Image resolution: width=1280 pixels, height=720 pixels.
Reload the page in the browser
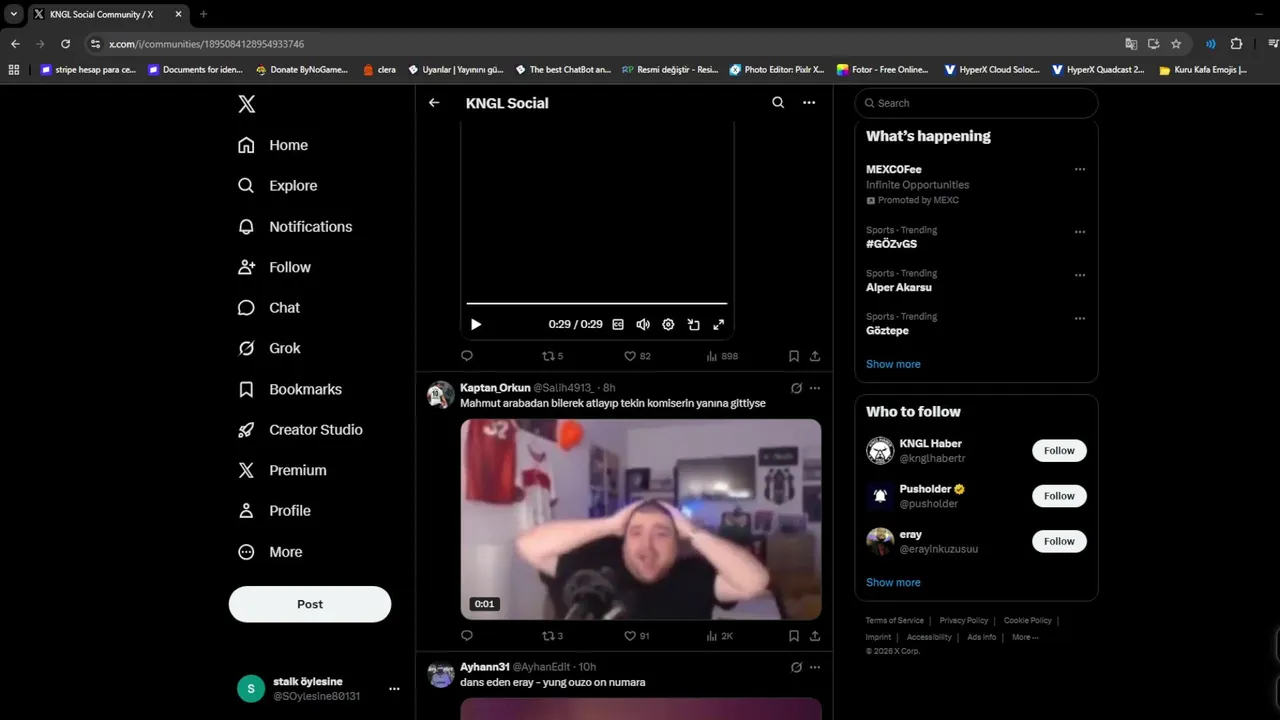tap(65, 44)
